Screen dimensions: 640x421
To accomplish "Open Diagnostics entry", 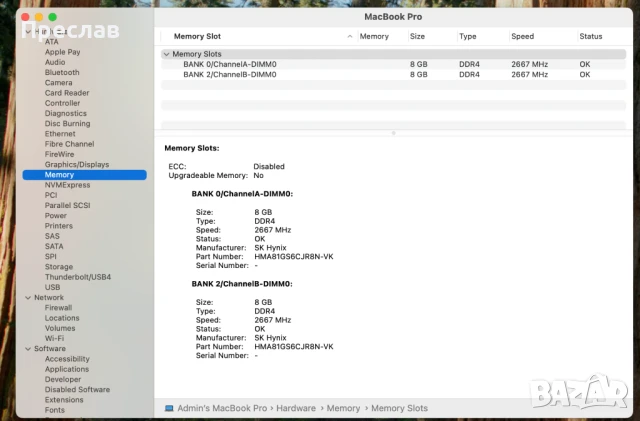I will (x=66, y=113).
